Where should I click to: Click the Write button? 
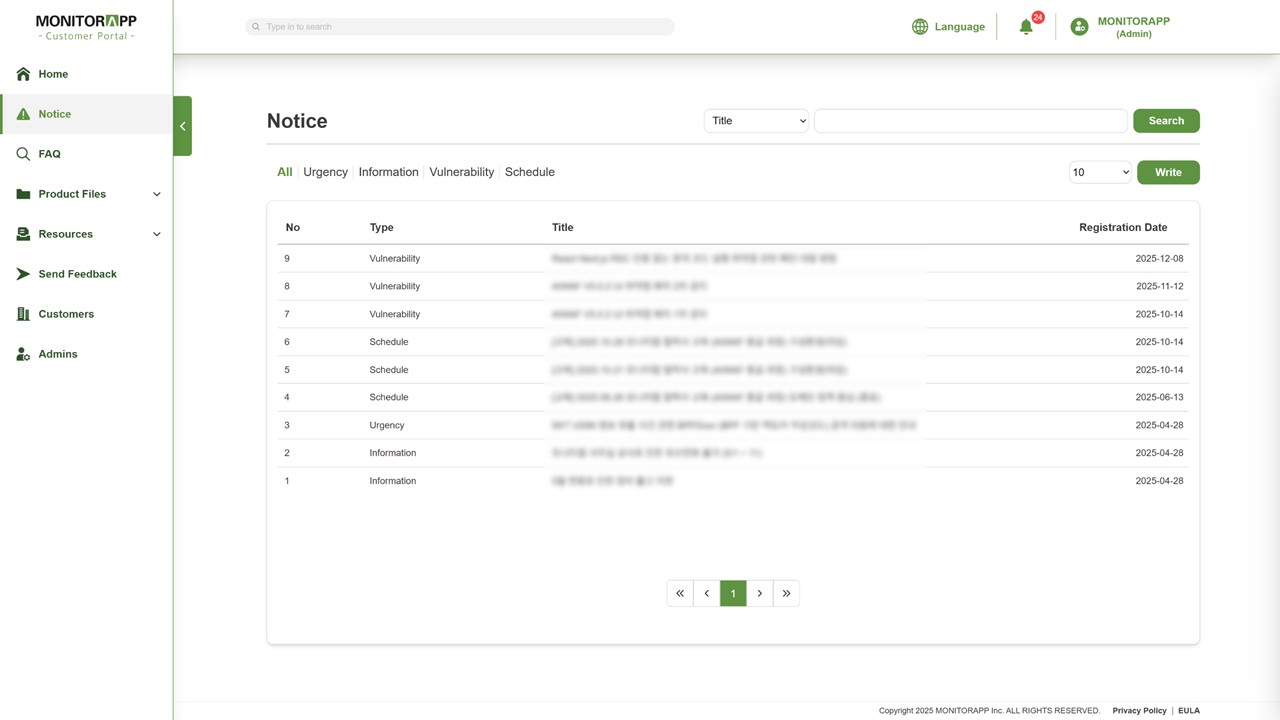[1168, 172]
